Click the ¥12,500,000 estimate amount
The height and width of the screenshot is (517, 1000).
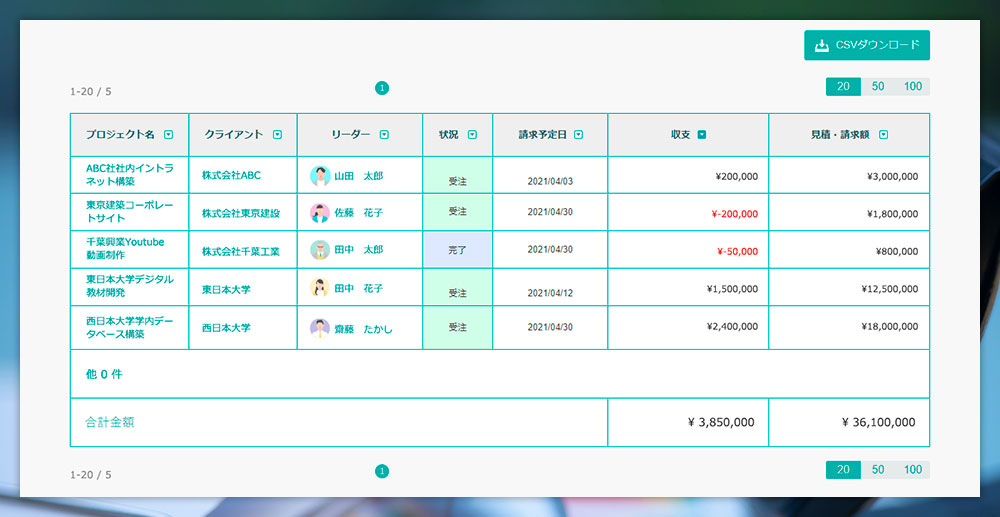point(890,289)
